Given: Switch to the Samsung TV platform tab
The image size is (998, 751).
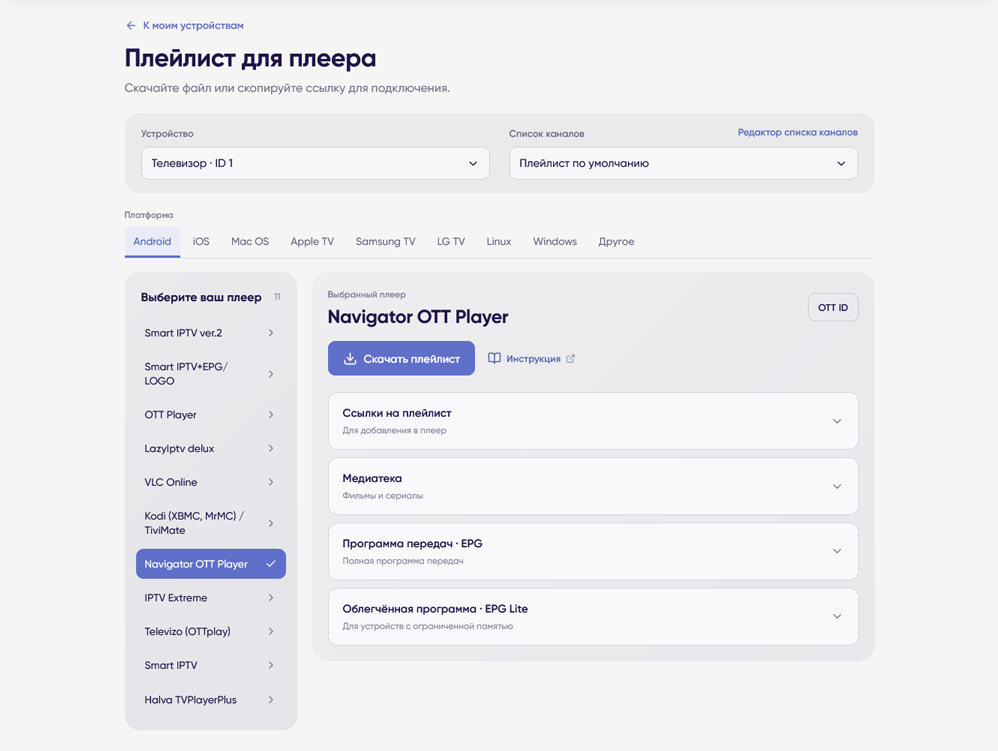Looking at the screenshot, I should [x=385, y=241].
